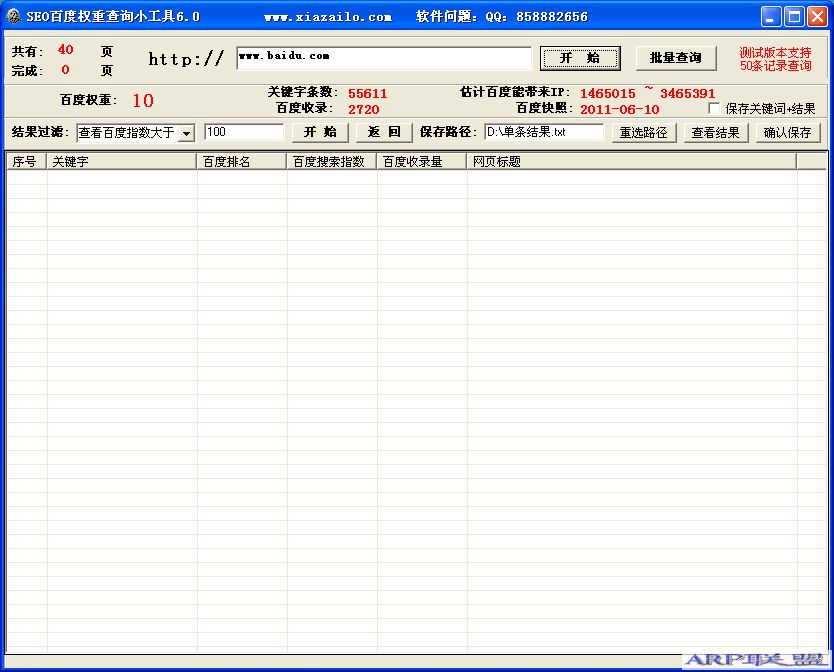Image resolution: width=834 pixels, height=672 pixels.
Task: Click the 开始 button in filter row
Action: click(x=320, y=131)
